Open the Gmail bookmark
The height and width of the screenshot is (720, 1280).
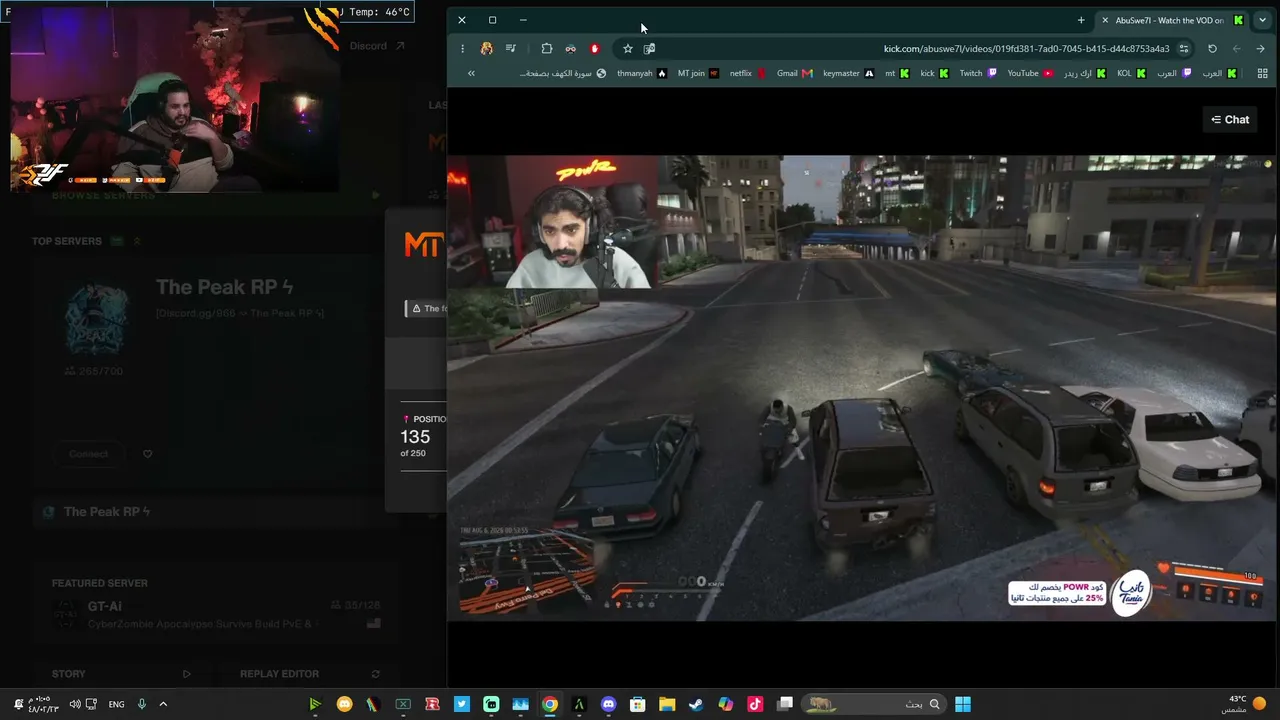[794, 73]
